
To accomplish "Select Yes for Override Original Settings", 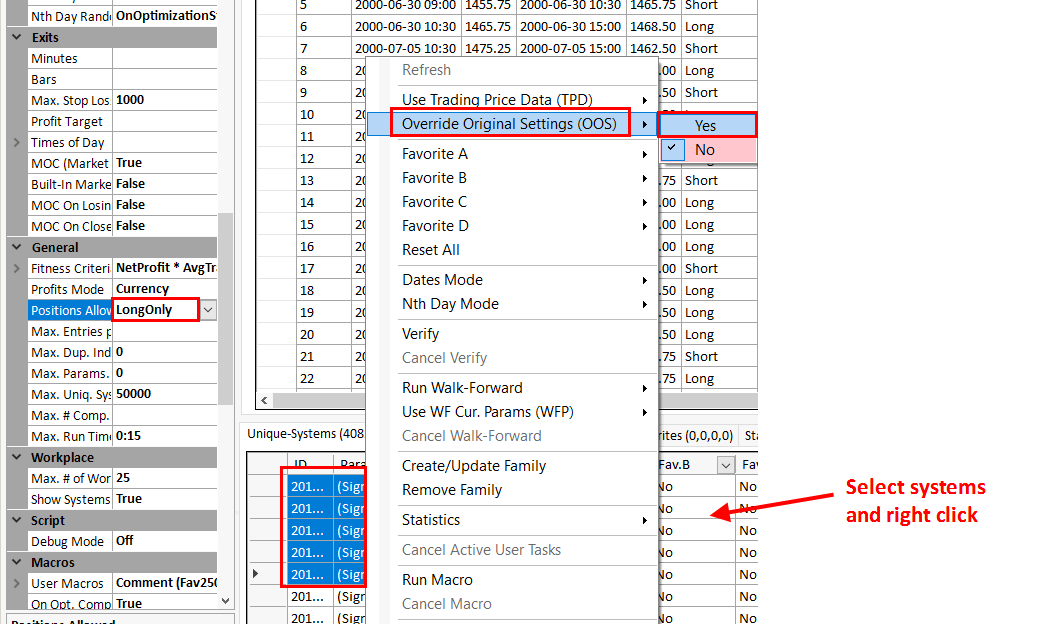I will click(706, 125).
